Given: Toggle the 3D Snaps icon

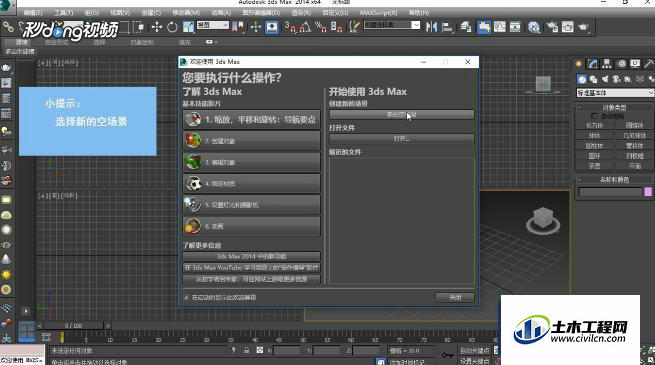Looking at the screenshot, I should click(290, 28).
